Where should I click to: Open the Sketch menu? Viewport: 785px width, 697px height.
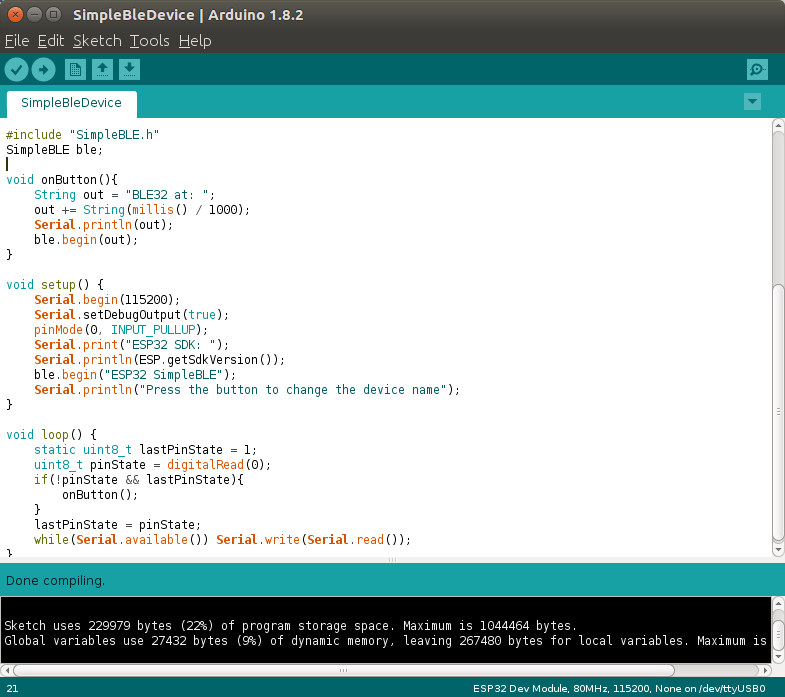coord(97,41)
